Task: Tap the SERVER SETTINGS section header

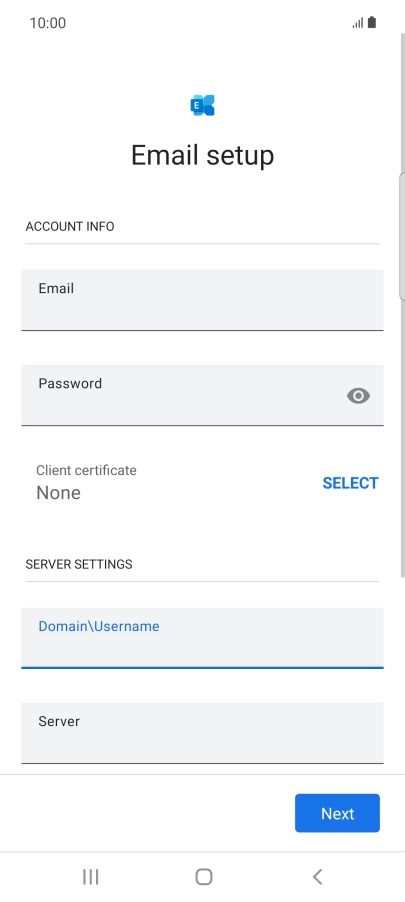Action: click(x=79, y=564)
